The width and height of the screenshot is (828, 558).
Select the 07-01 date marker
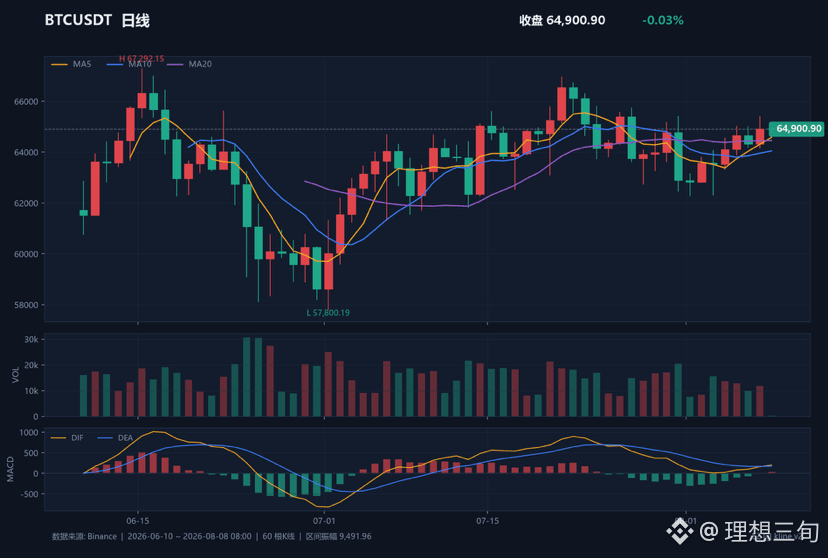point(324,521)
